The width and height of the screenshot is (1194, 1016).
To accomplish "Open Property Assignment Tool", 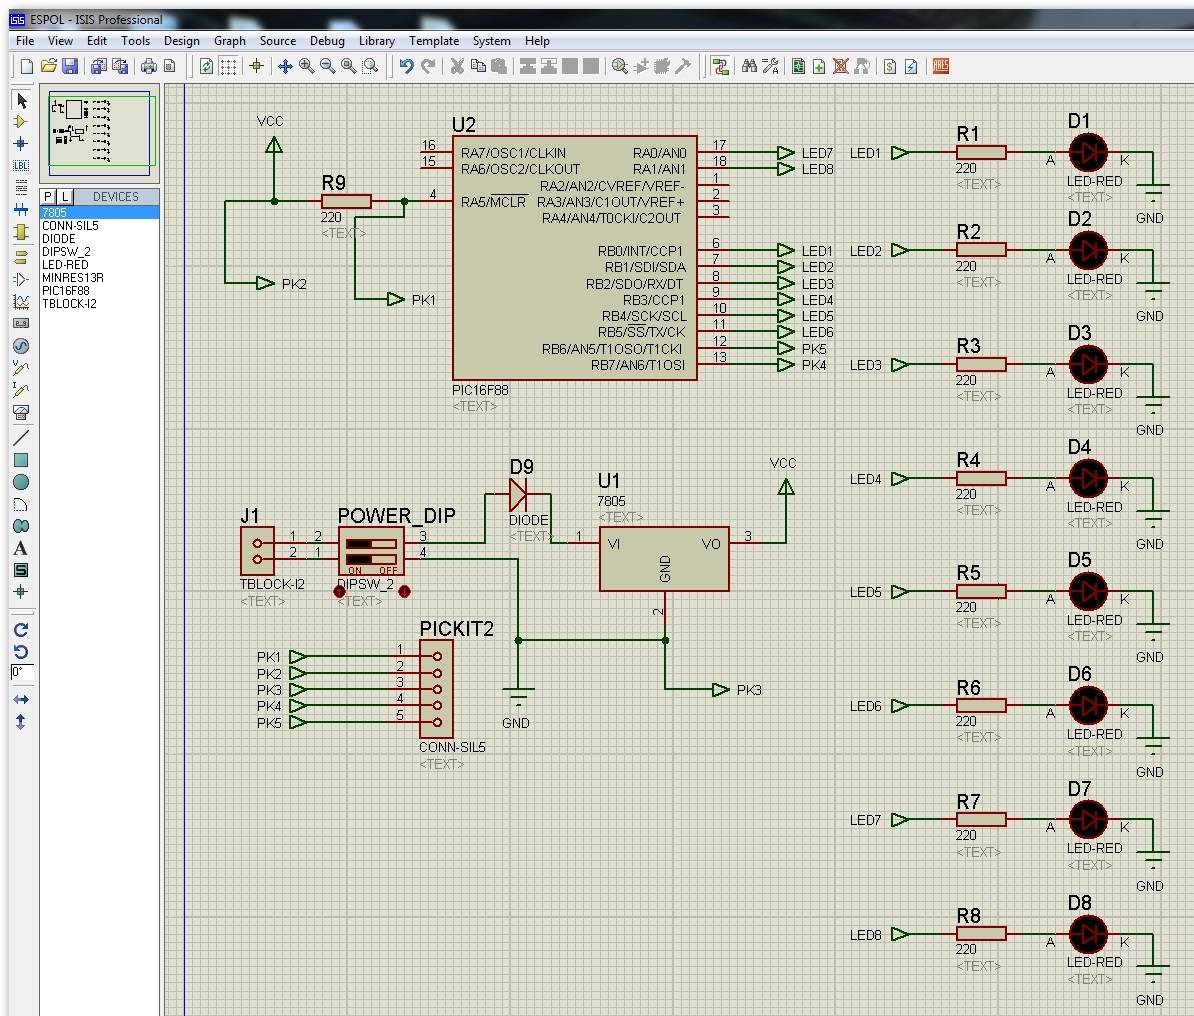I will [x=771, y=66].
